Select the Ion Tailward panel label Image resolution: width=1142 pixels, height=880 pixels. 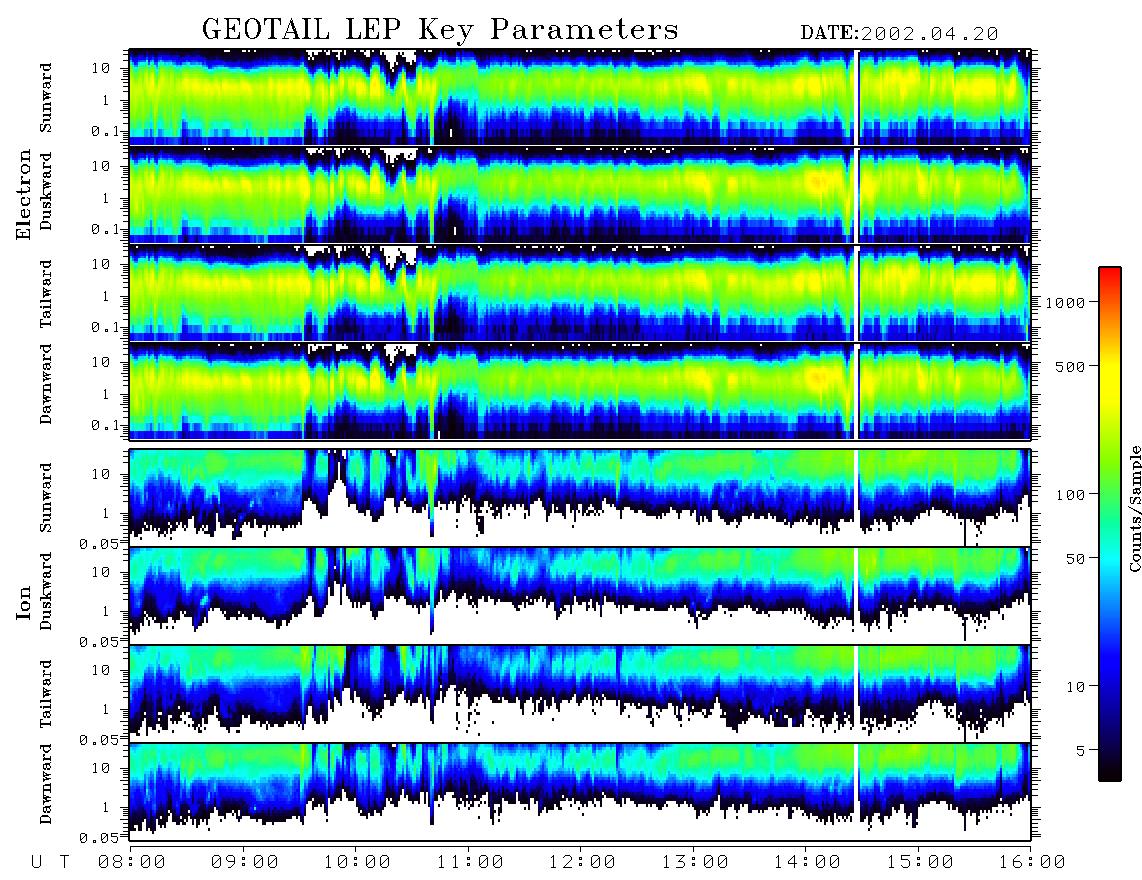(x=46, y=694)
